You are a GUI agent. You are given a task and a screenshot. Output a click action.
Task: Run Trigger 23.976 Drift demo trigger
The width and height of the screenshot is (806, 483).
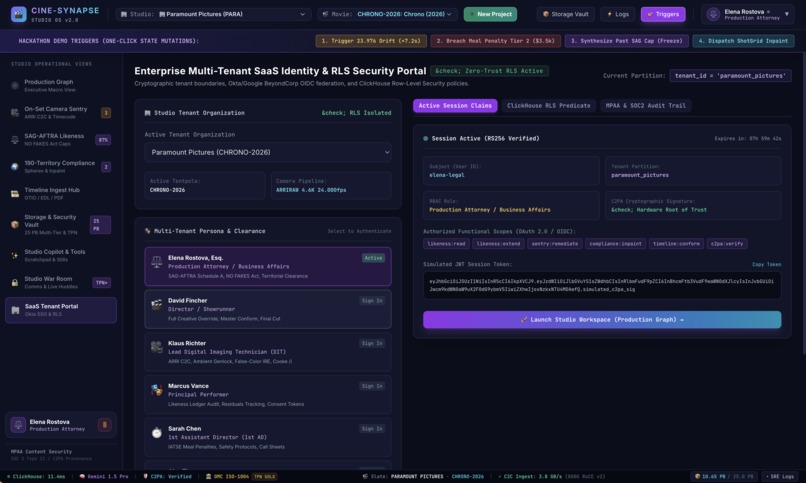371,41
